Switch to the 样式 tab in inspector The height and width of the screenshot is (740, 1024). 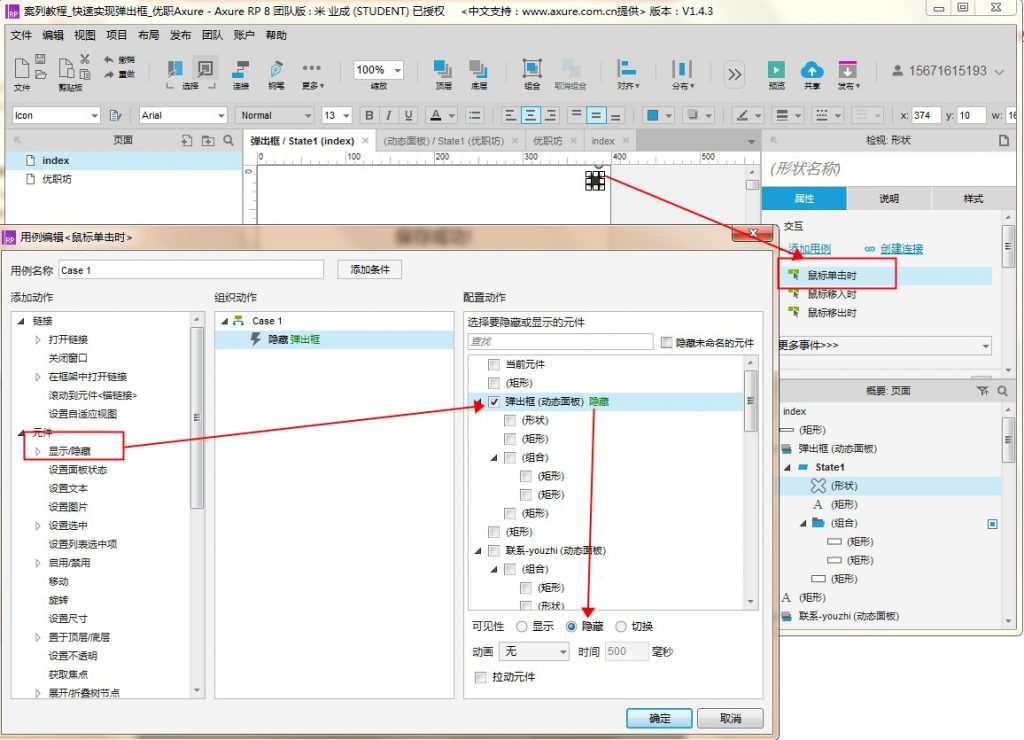pyautogui.click(x=972, y=198)
